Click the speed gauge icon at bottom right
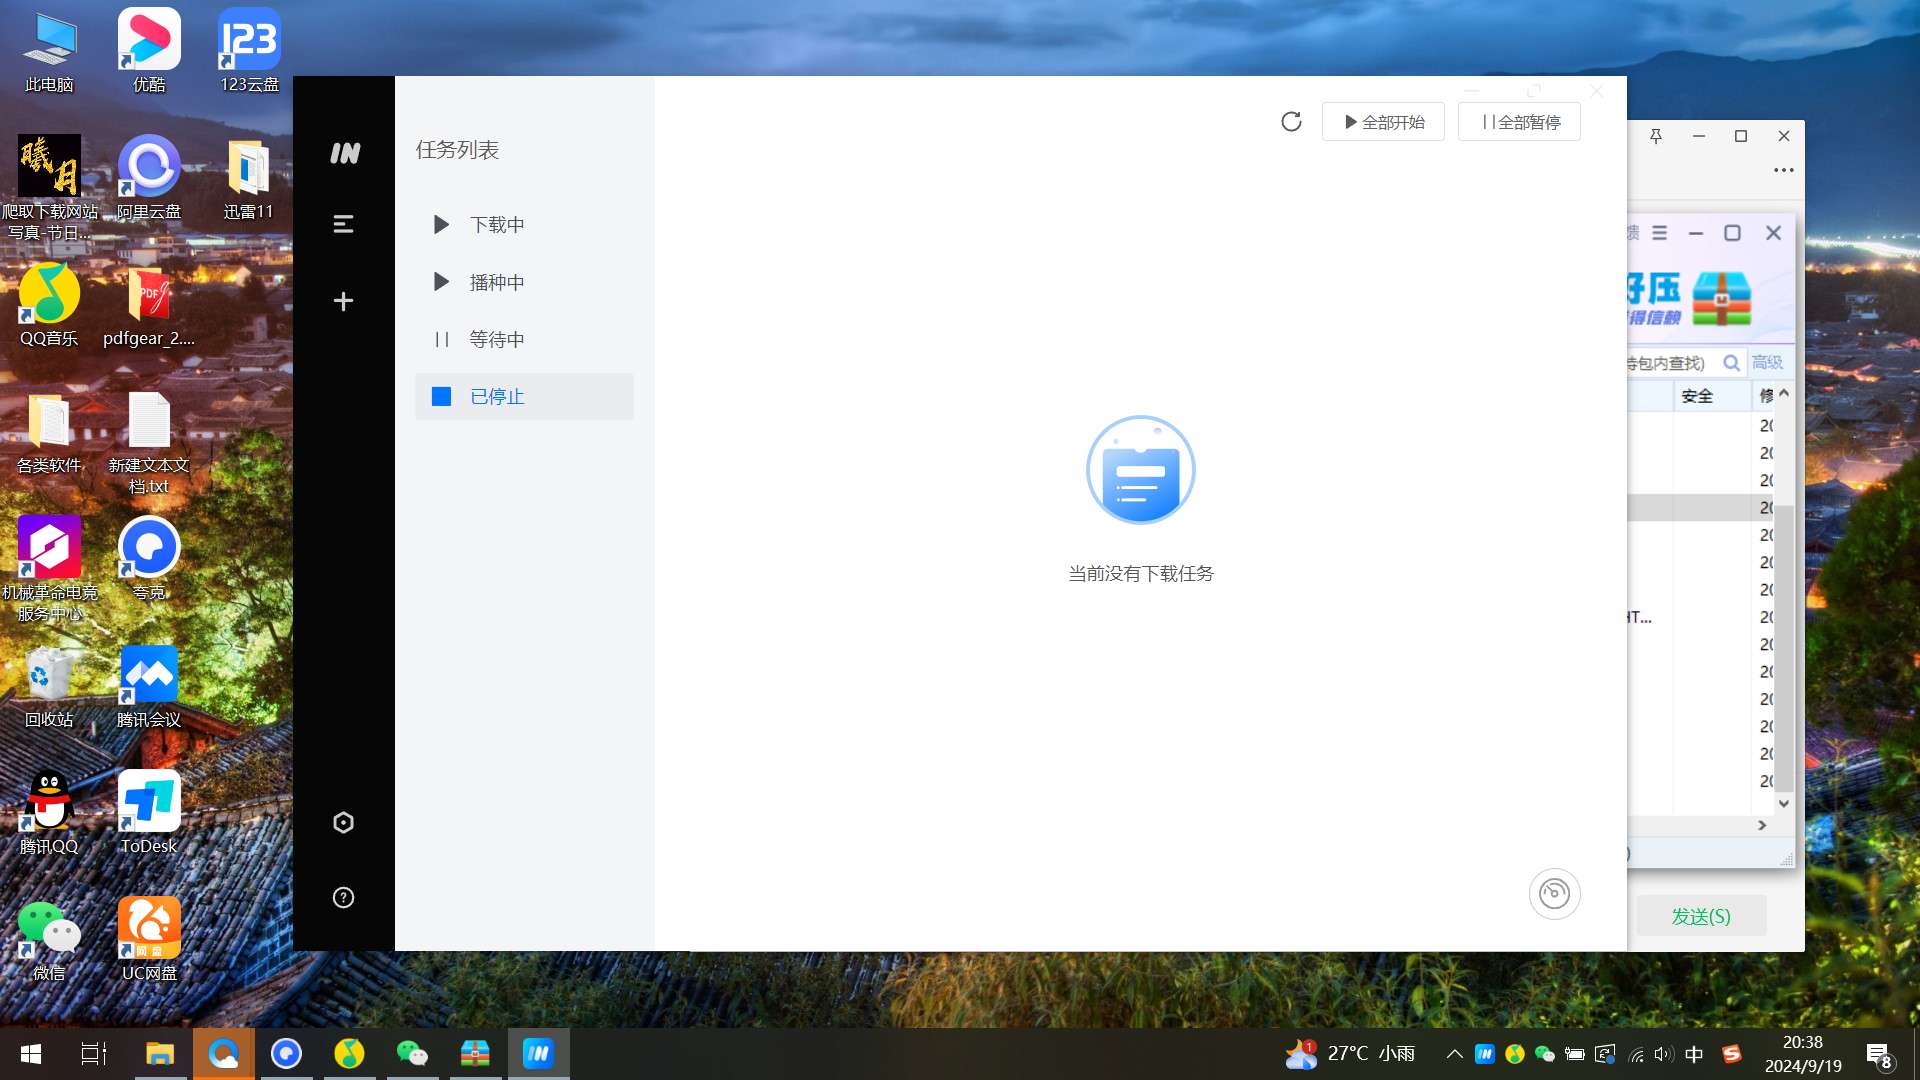 coord(1554,893)
